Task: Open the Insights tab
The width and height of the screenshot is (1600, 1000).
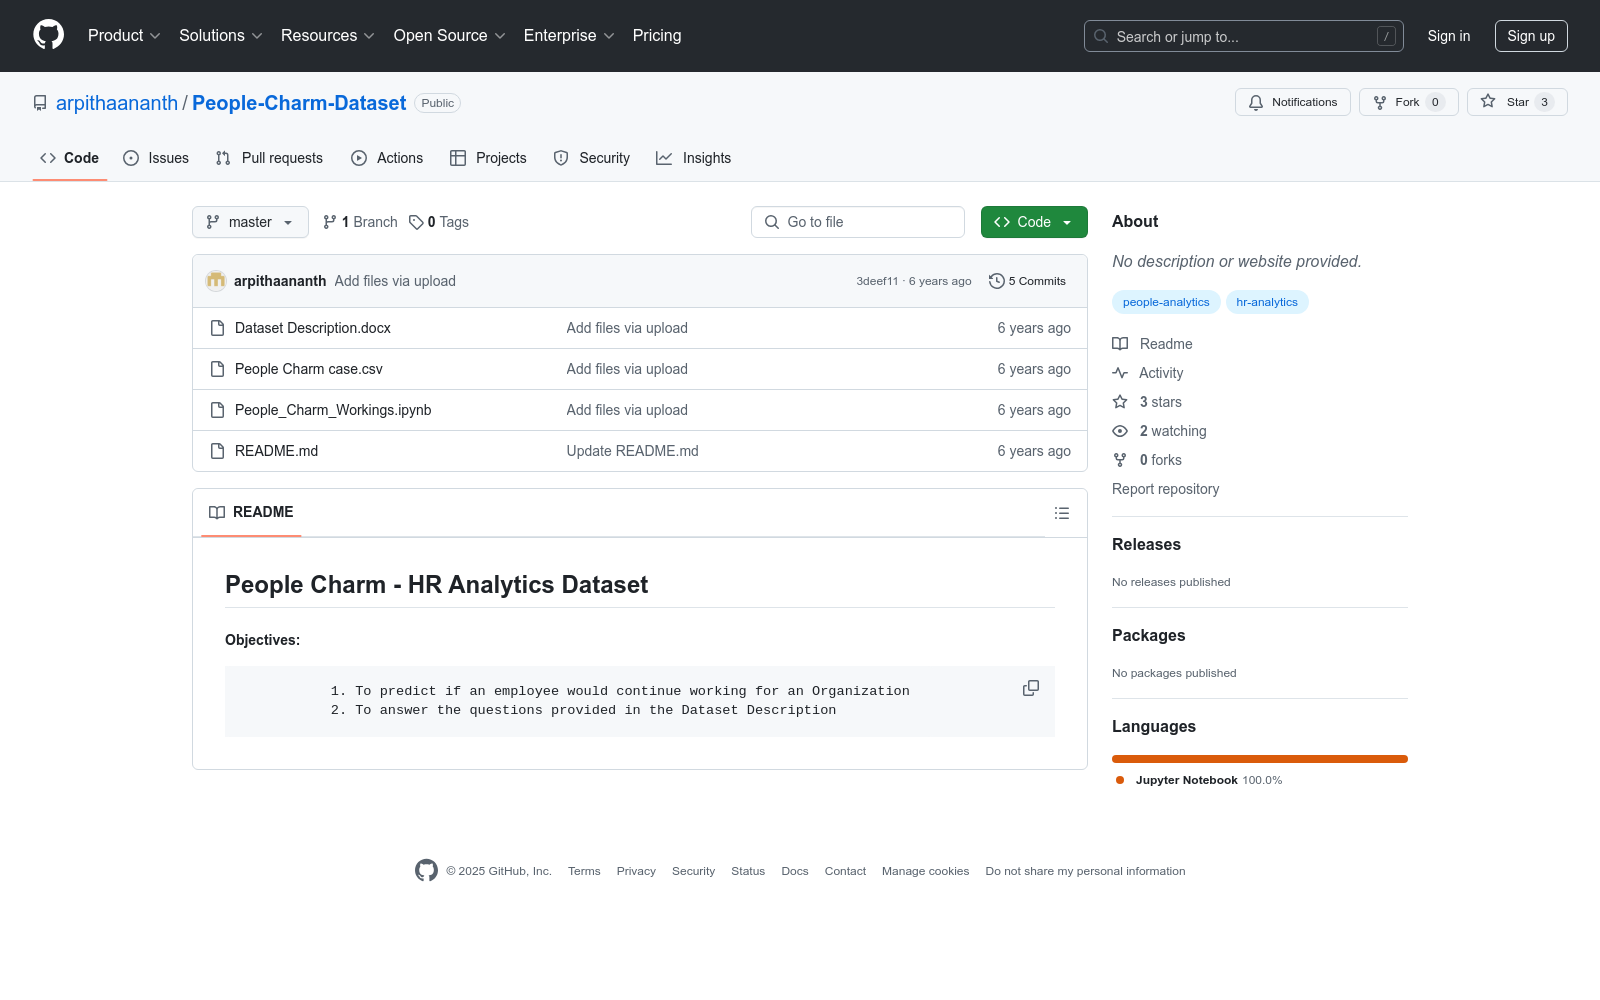Action: [693, 158]
